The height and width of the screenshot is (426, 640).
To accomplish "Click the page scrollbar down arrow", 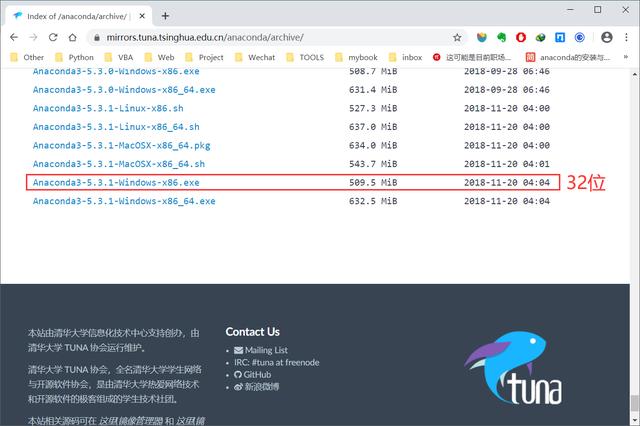I will coord(635,419).
